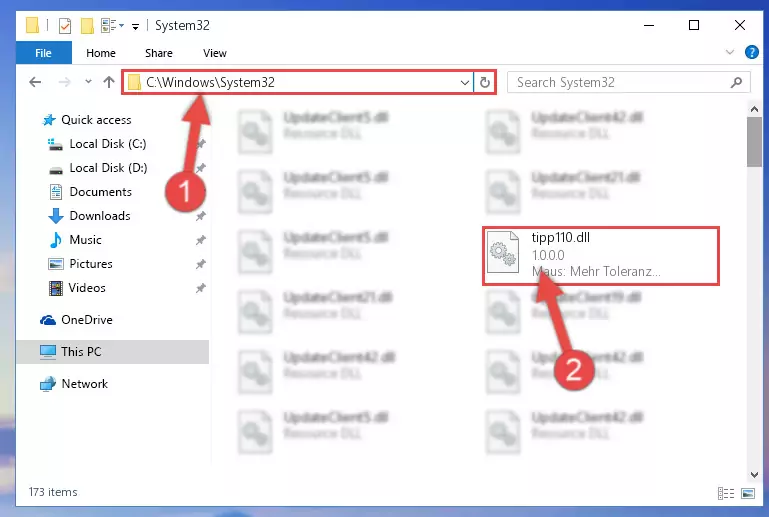Click the pin icon next to Downloads

pos(201,216)
